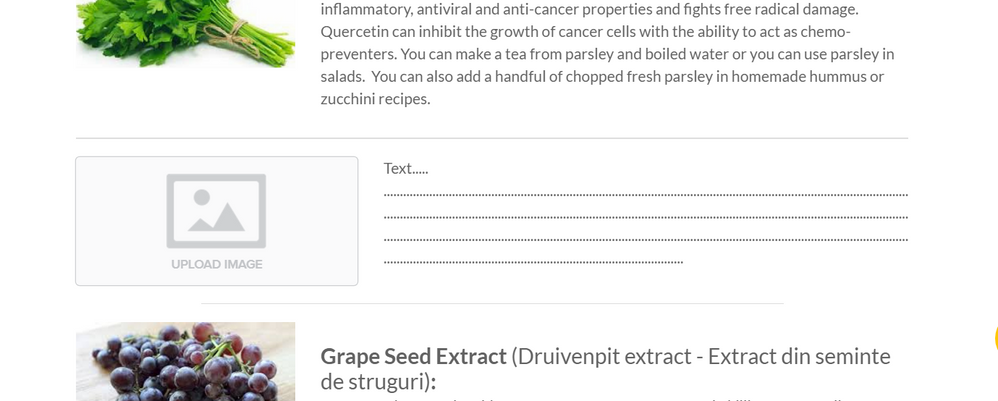
Task: Click the second dotted placeholder line
Action: click(645, 217)
